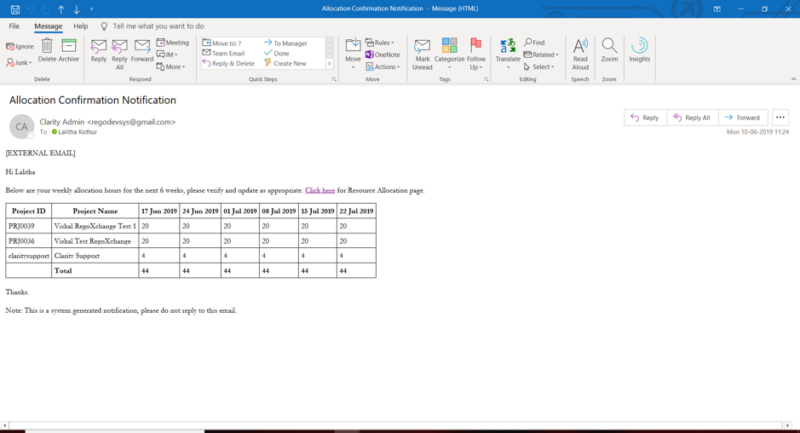Click the Reply All button in the message header

[x=692, y=117]
